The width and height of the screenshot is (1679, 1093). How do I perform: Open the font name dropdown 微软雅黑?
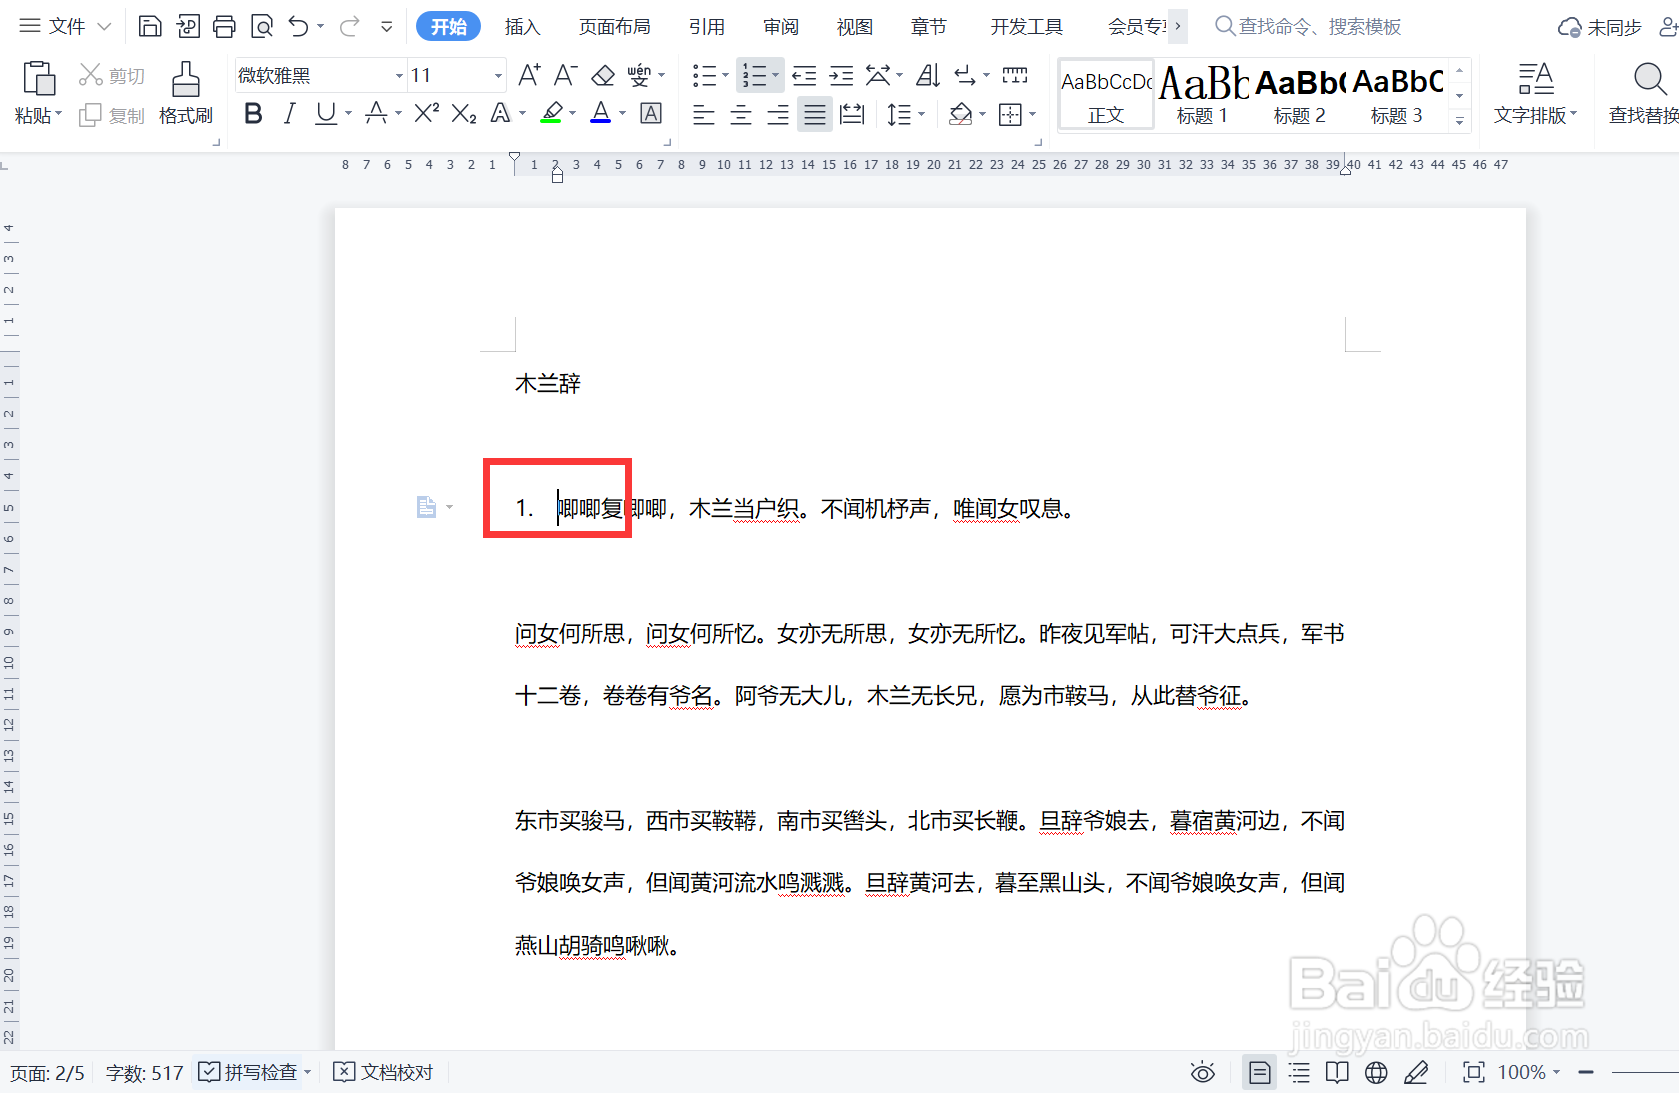[399, 76]
